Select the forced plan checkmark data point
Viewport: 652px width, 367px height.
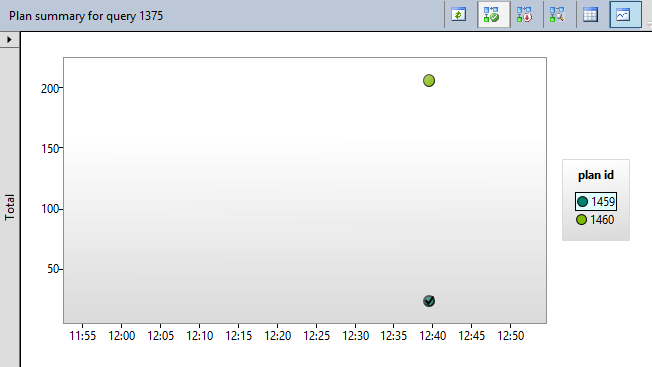(429, 301)
